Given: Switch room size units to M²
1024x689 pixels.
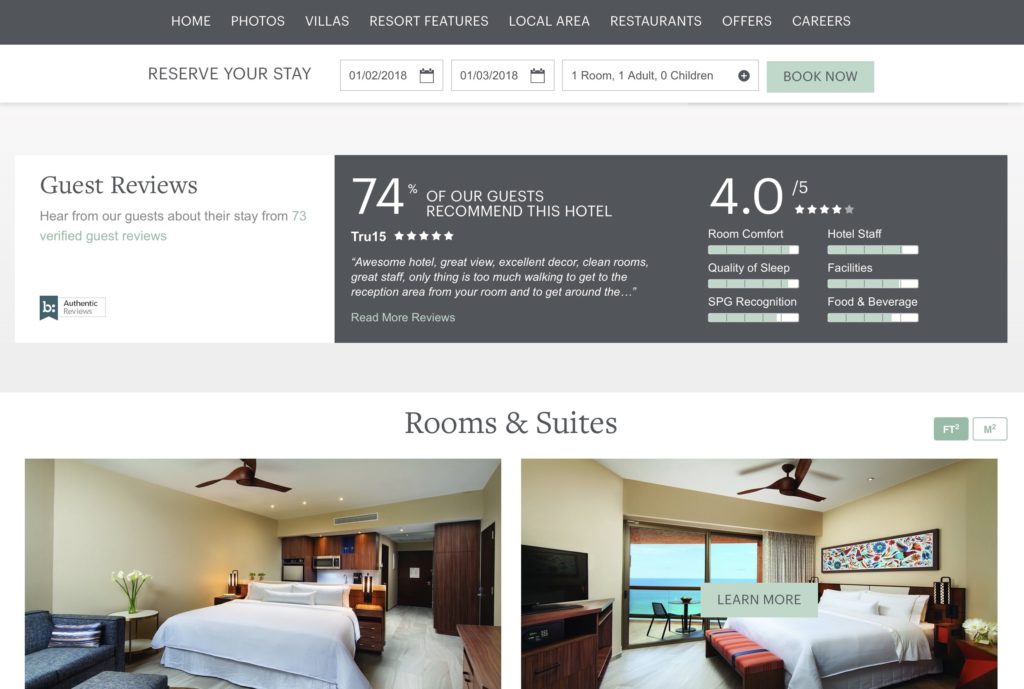Looking at the screenshot, I should (x=989, y=429).
